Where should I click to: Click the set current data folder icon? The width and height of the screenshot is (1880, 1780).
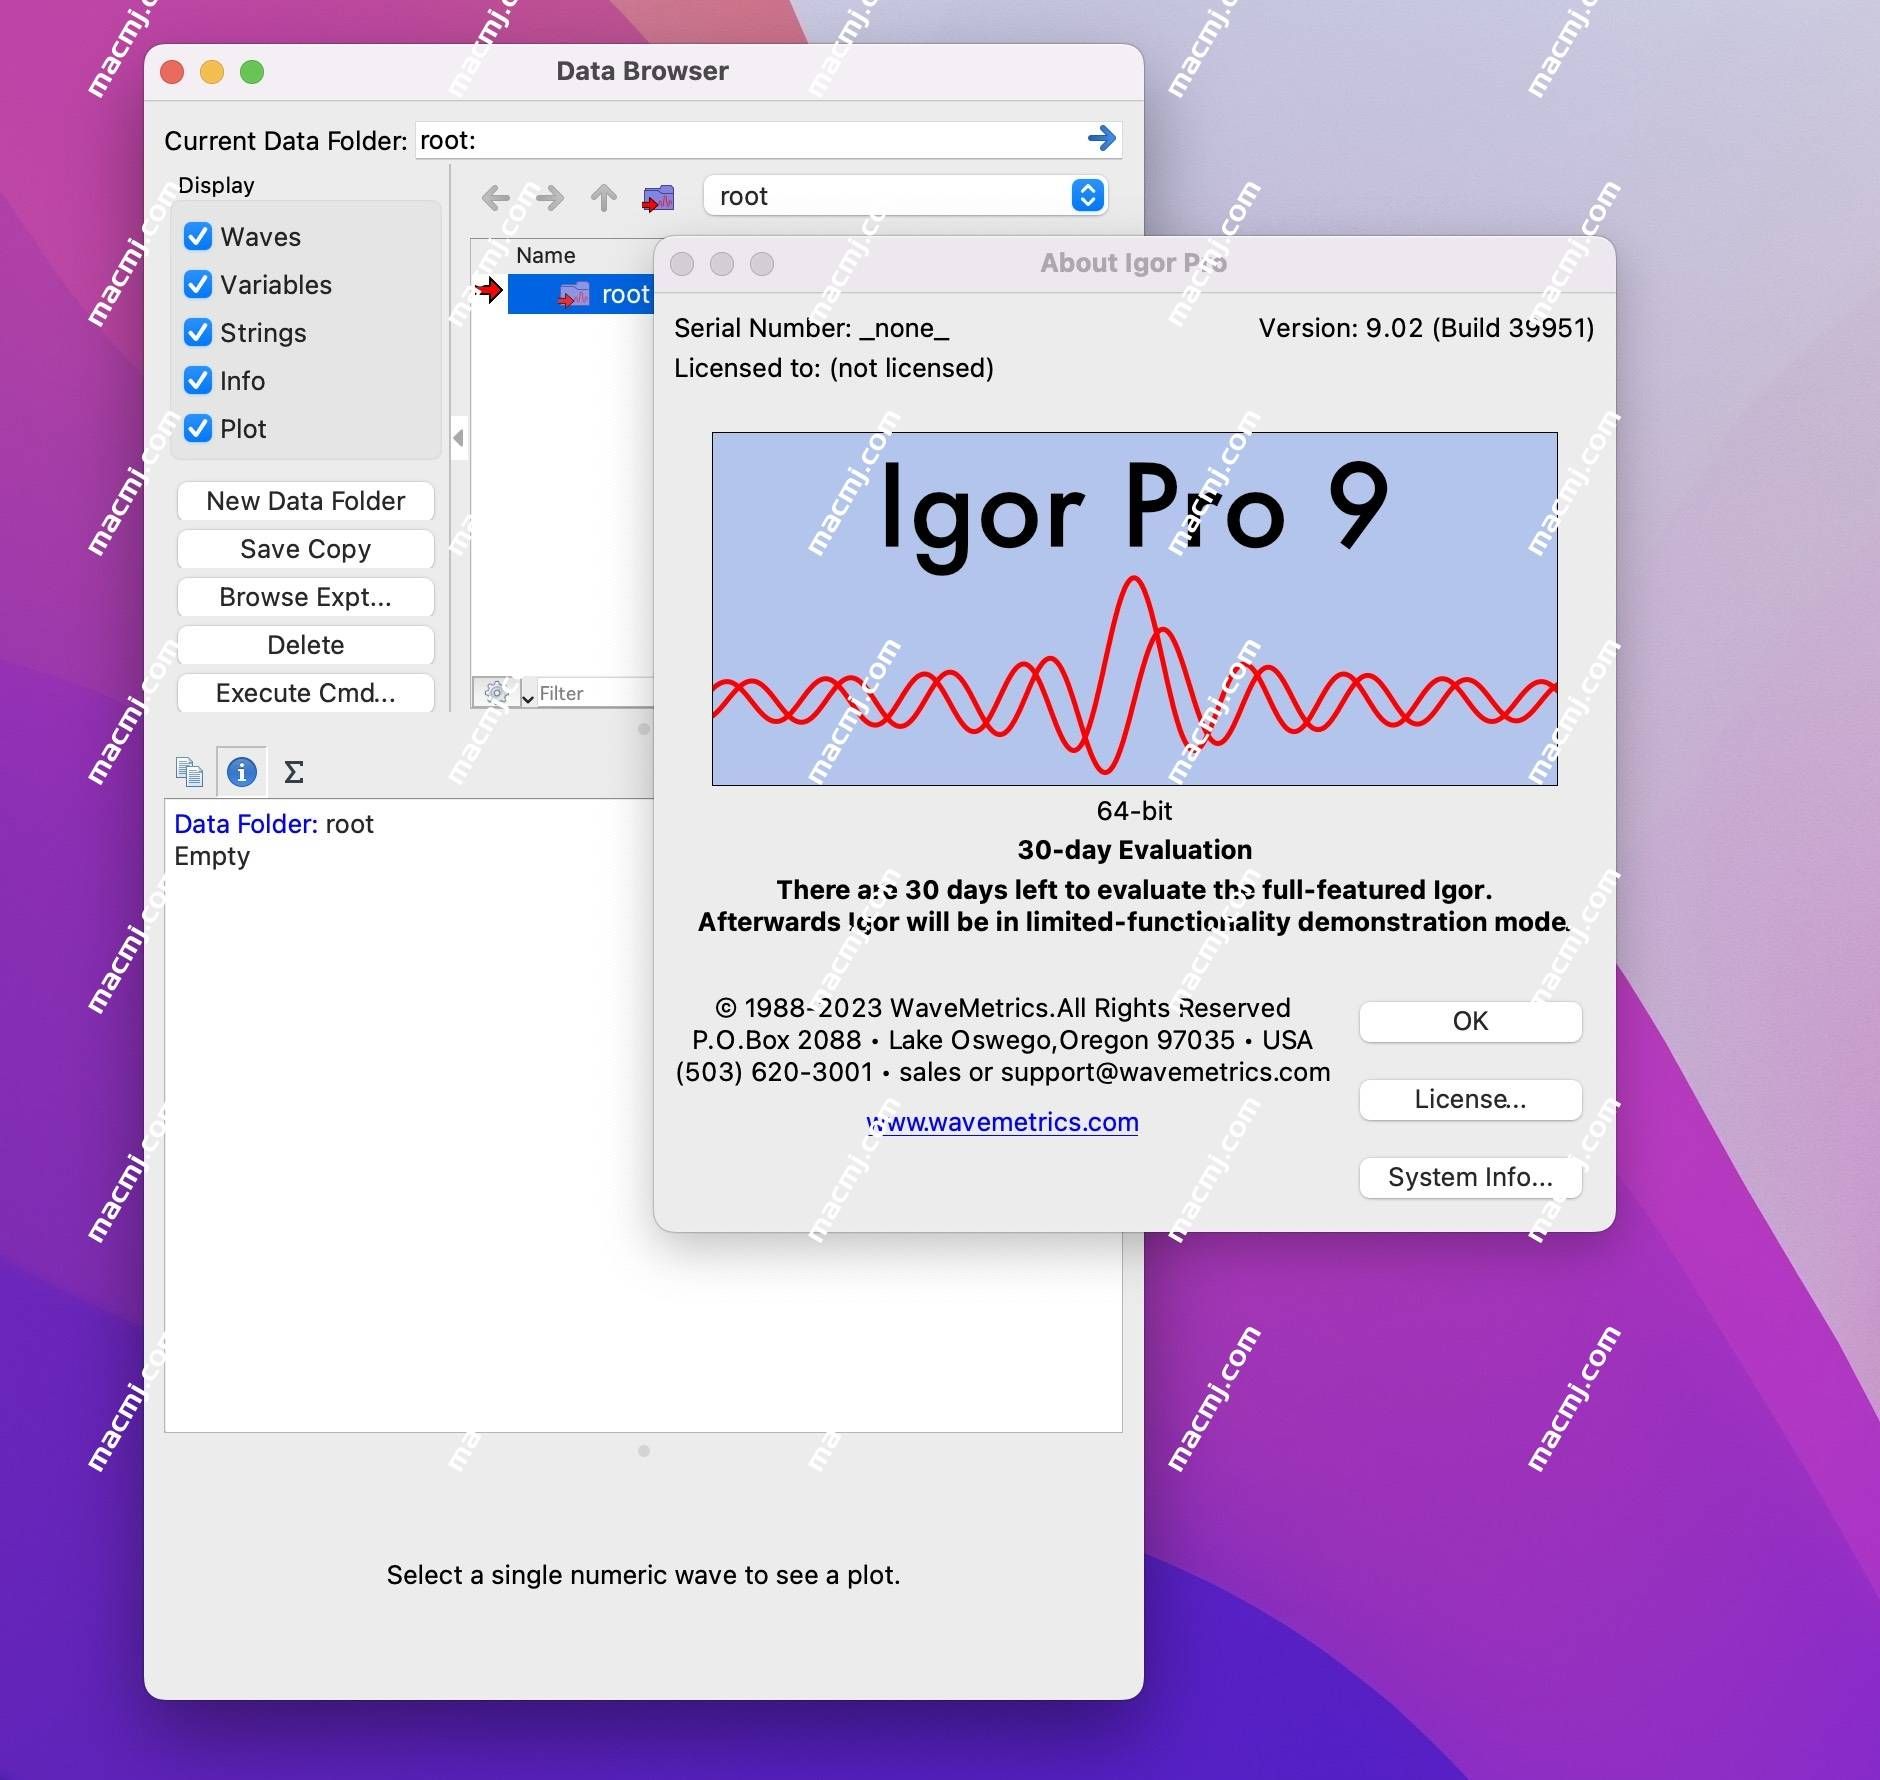(658, 197)
